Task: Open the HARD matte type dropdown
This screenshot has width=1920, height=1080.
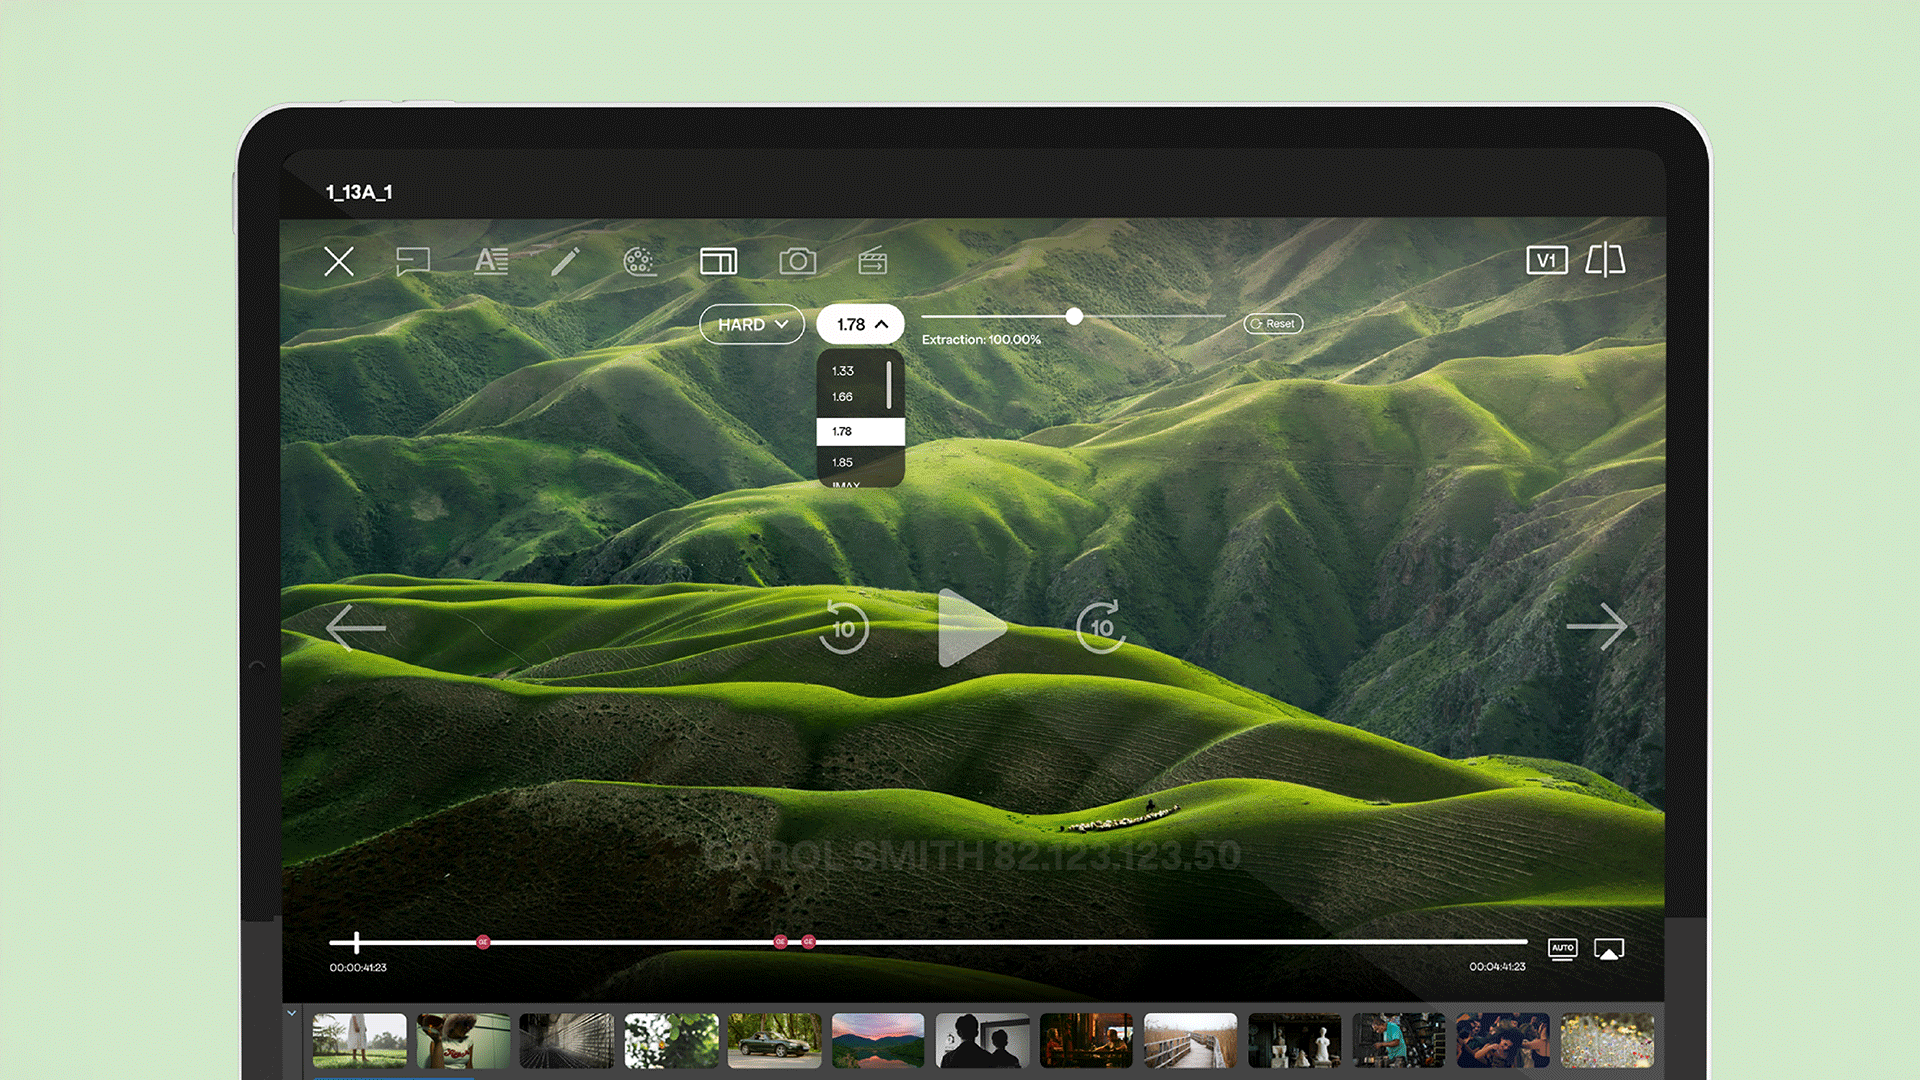Action: pos(752,325)
